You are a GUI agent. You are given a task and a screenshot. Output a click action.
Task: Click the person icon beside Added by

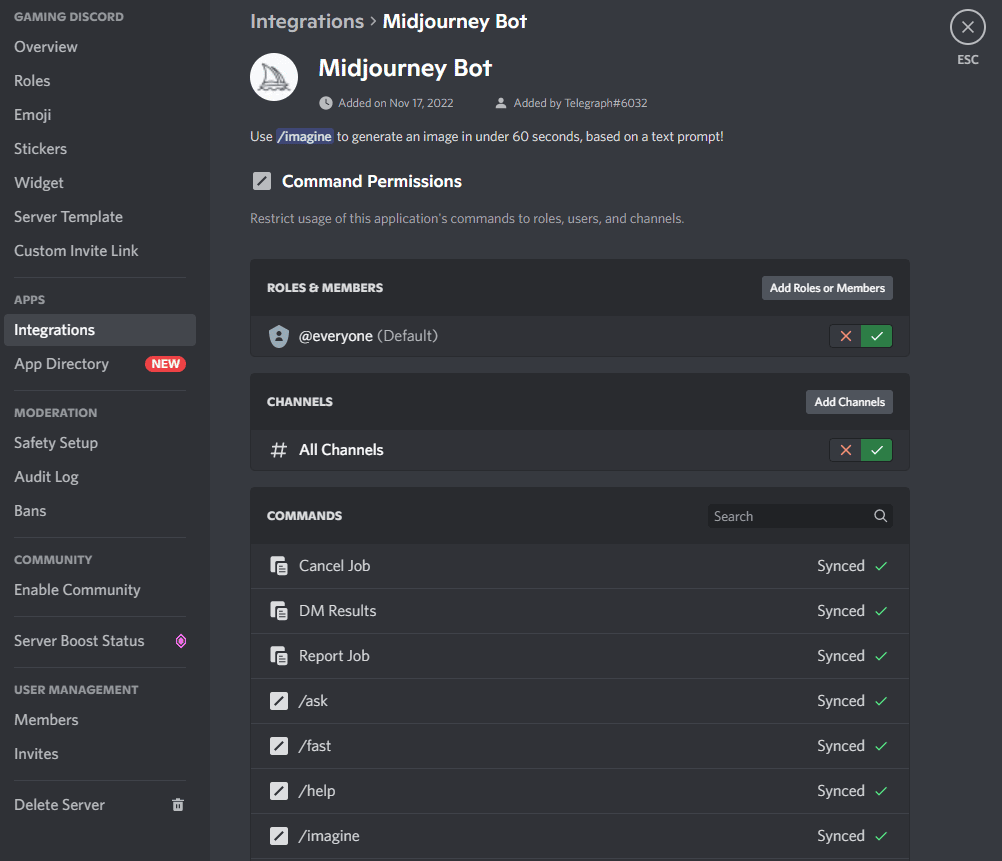click(501, 103)
